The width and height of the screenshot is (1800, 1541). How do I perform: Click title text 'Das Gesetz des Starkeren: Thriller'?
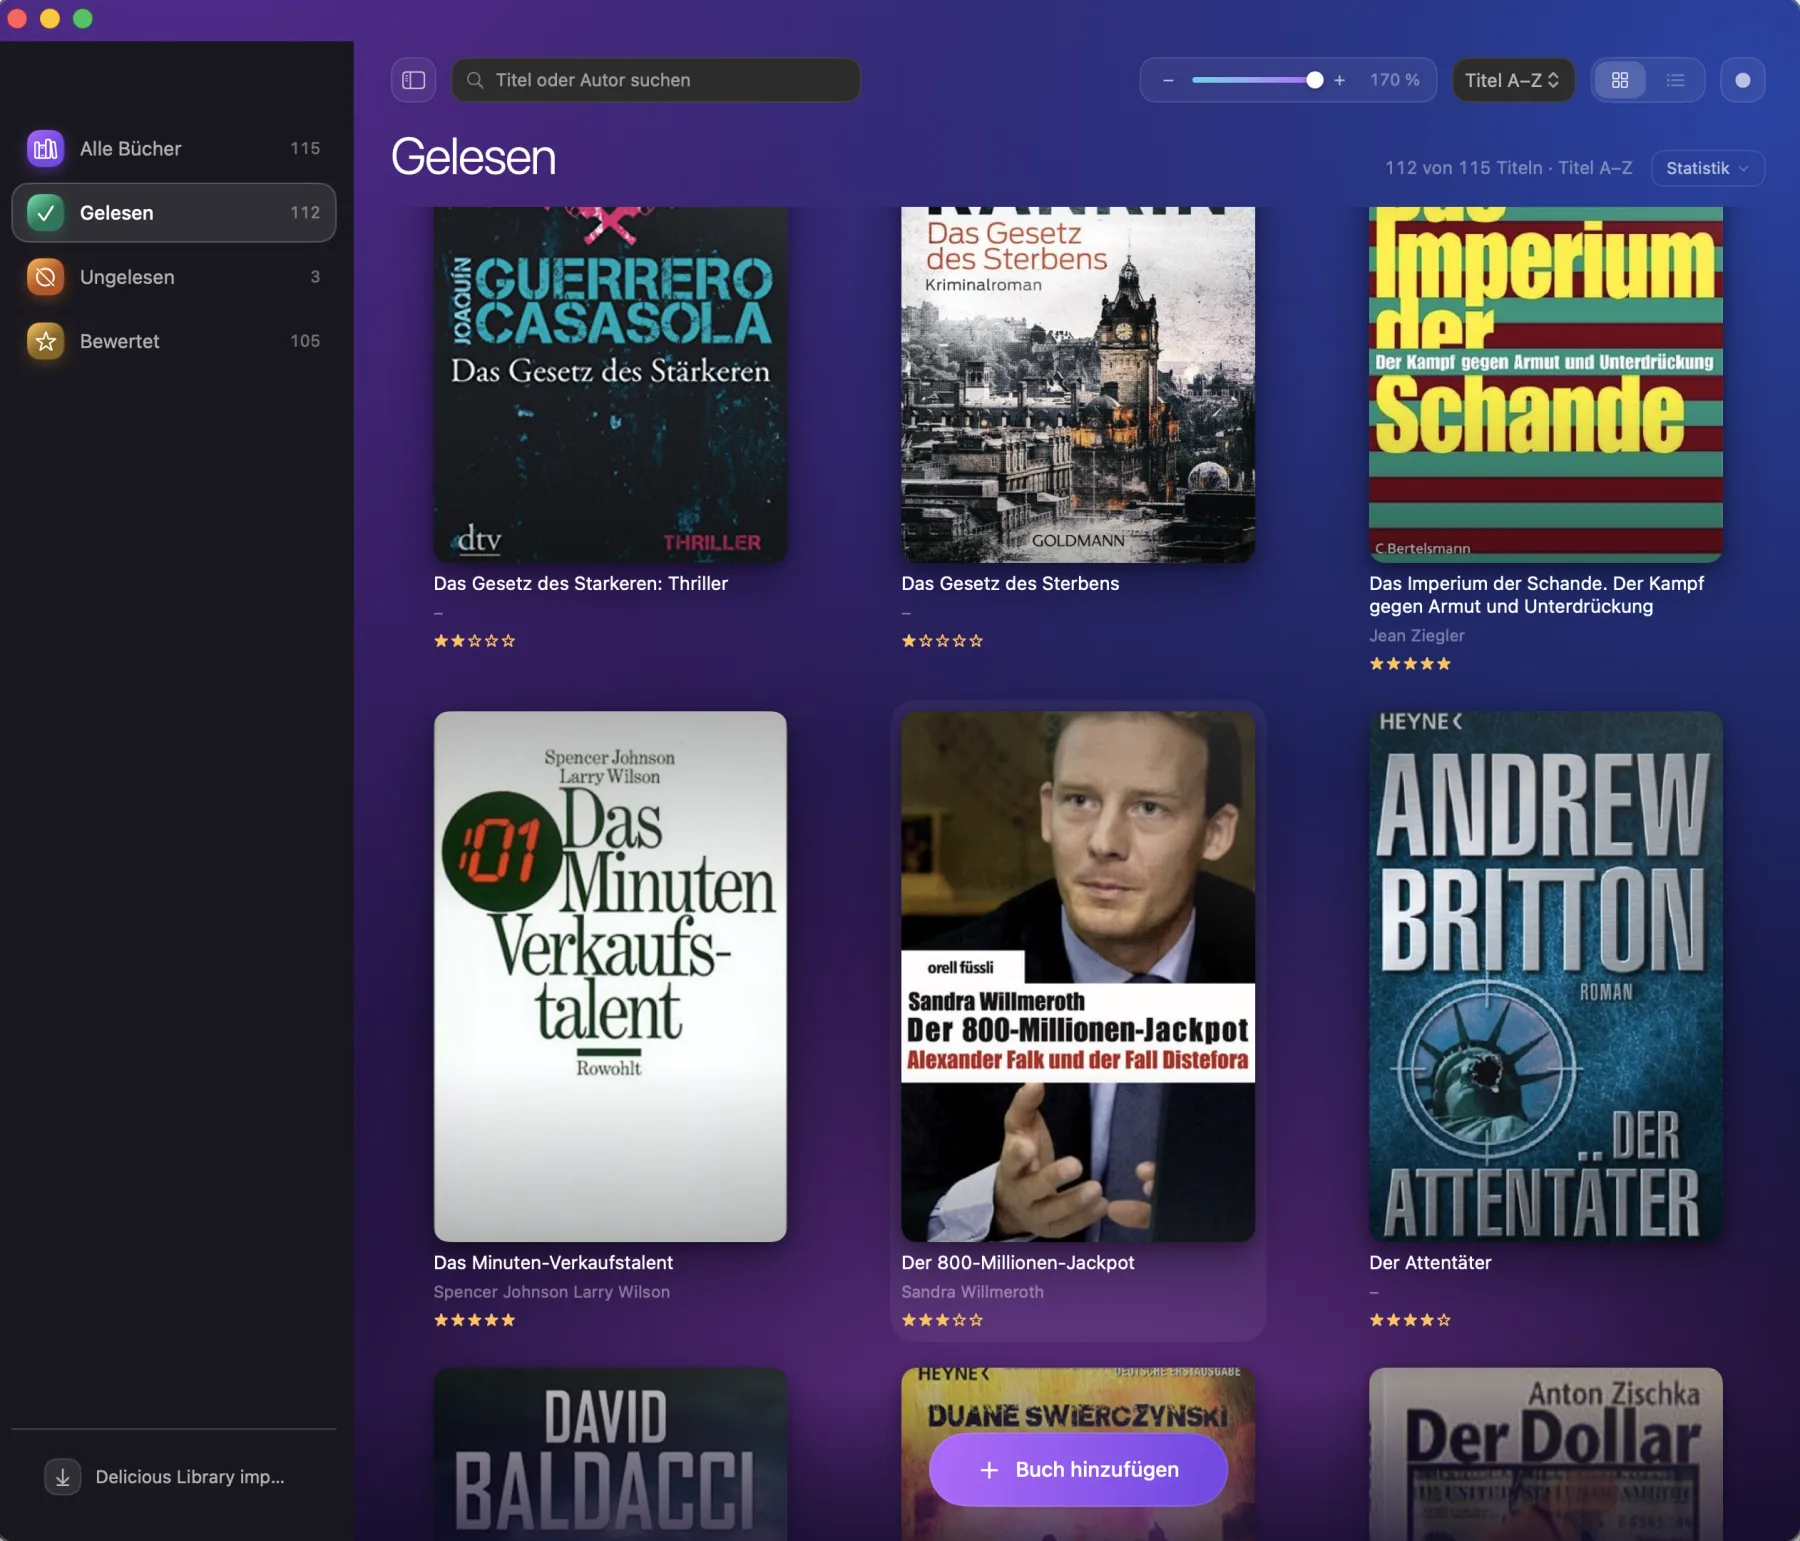click(581, 584)
